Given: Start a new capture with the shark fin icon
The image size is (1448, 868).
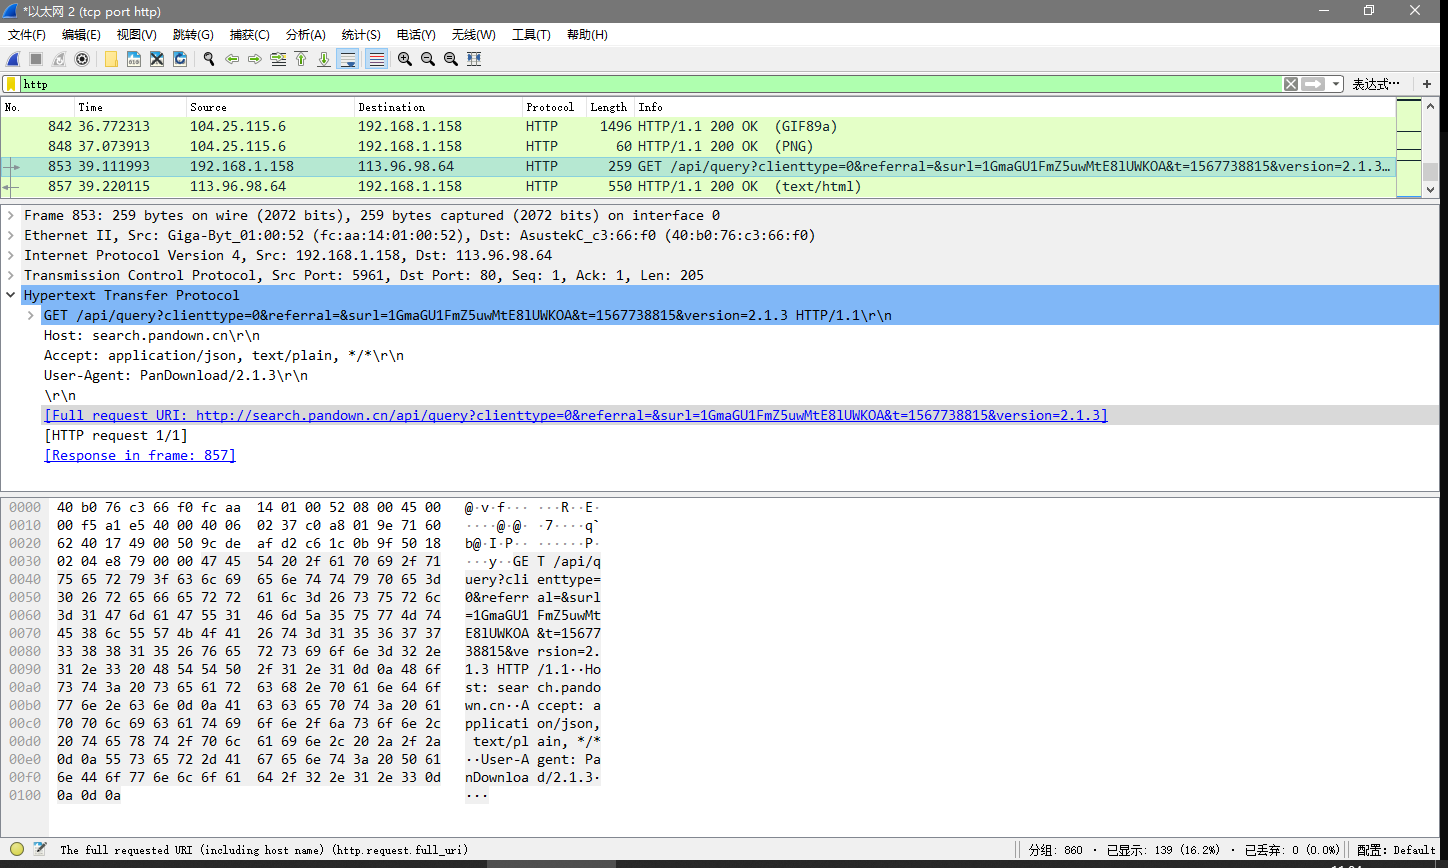Looking at the screenshot, I should pos(12,58).
